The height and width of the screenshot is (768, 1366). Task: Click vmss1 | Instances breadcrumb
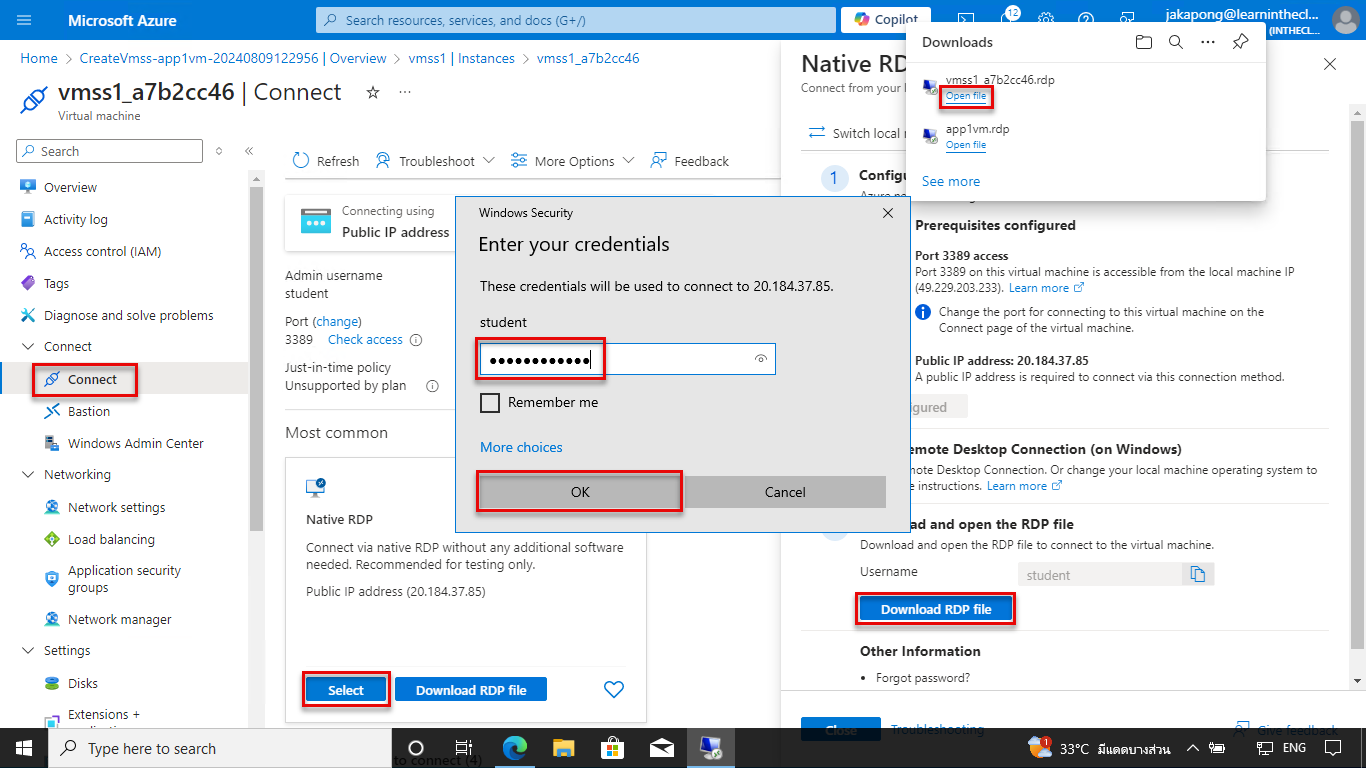(461, 58)
